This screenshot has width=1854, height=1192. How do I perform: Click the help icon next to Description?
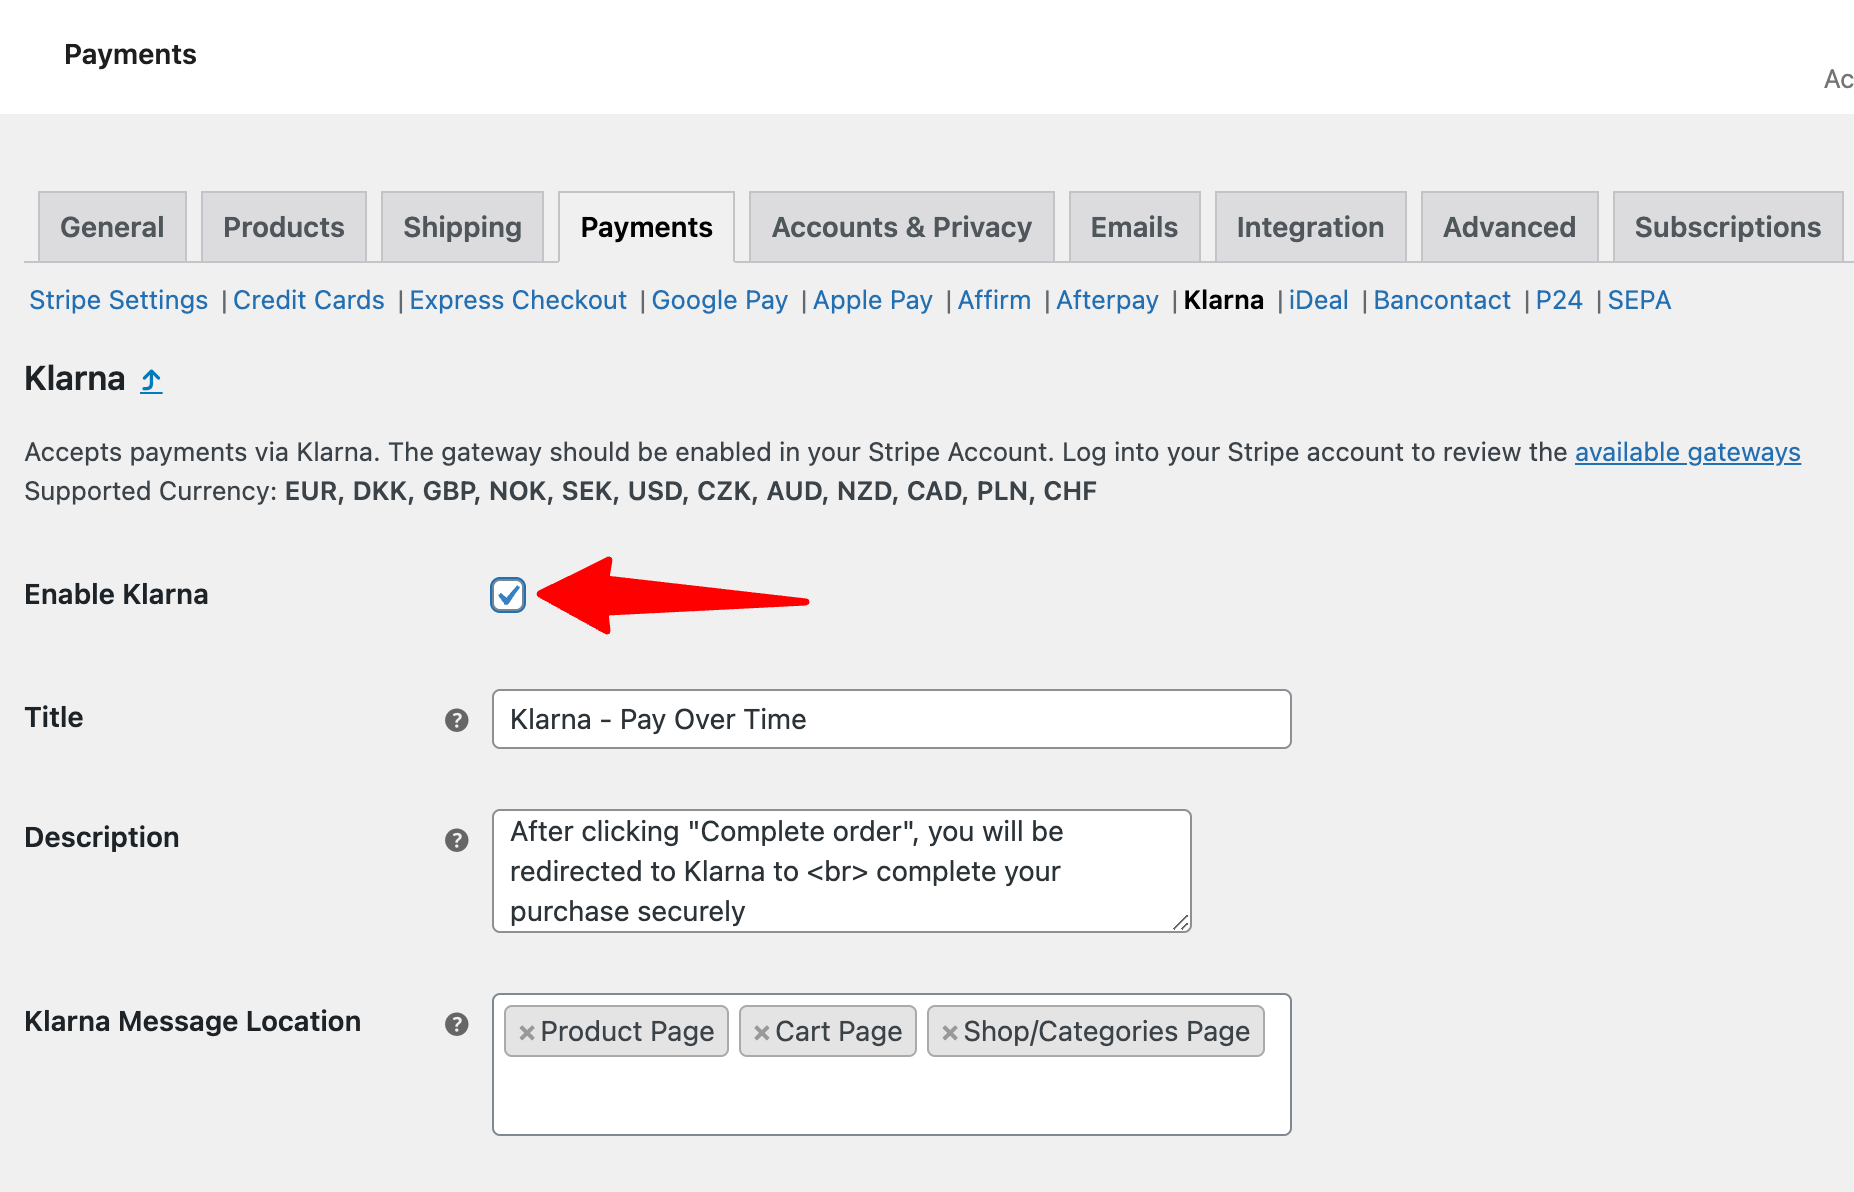click(x=457, y=840)
